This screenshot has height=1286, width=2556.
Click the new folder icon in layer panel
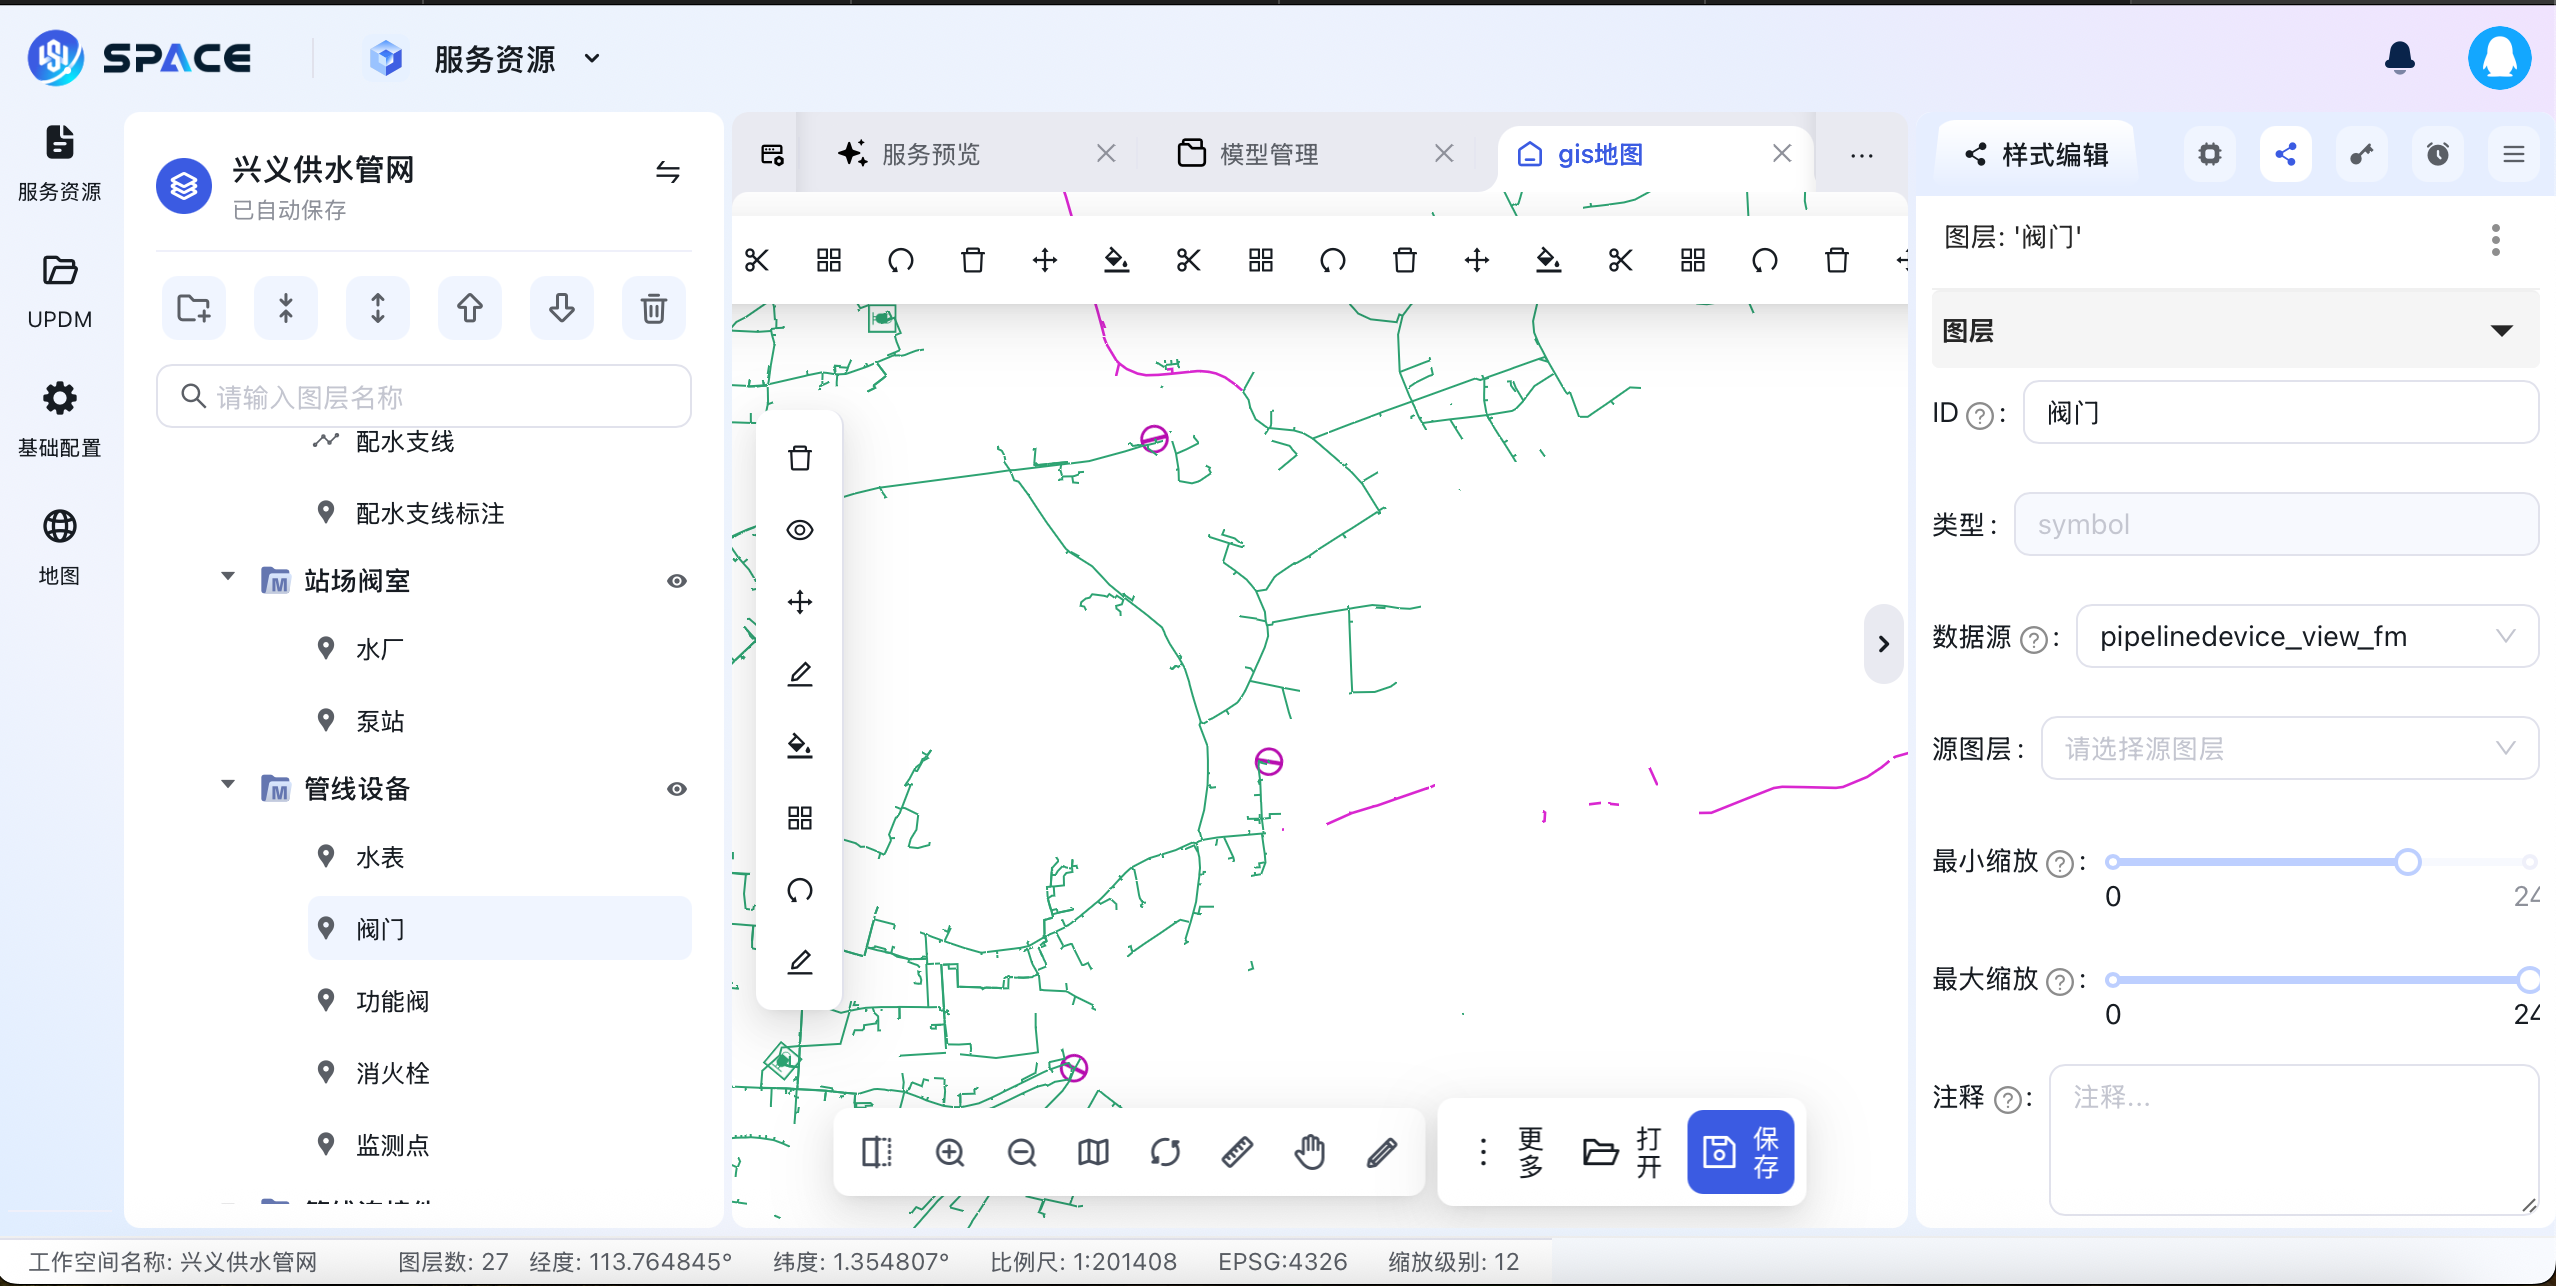pos(193,308)
